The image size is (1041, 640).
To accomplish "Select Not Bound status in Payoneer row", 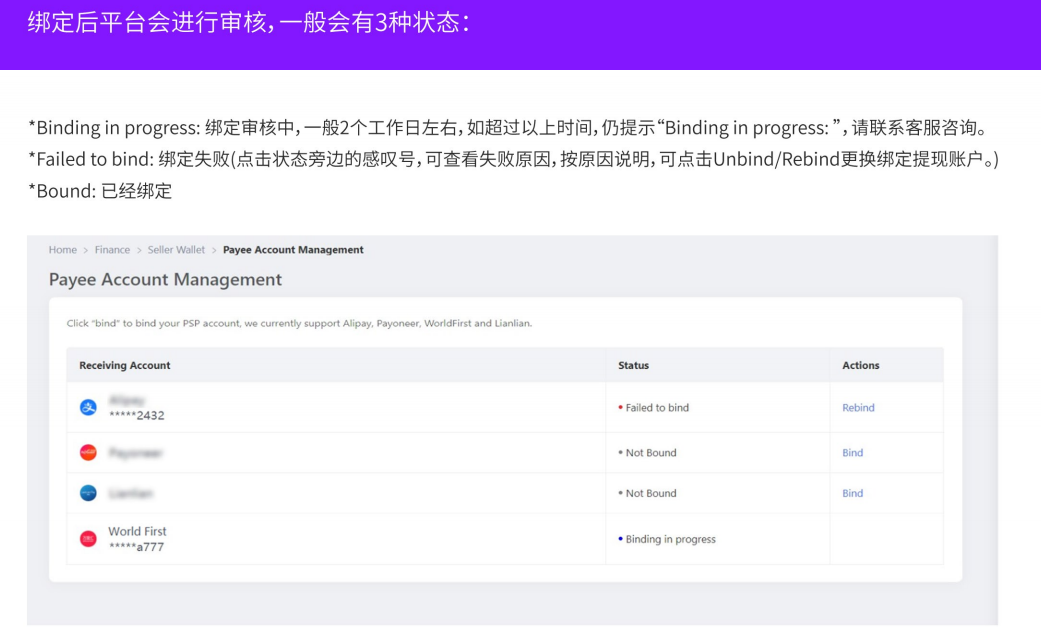I will coord(651,453).
